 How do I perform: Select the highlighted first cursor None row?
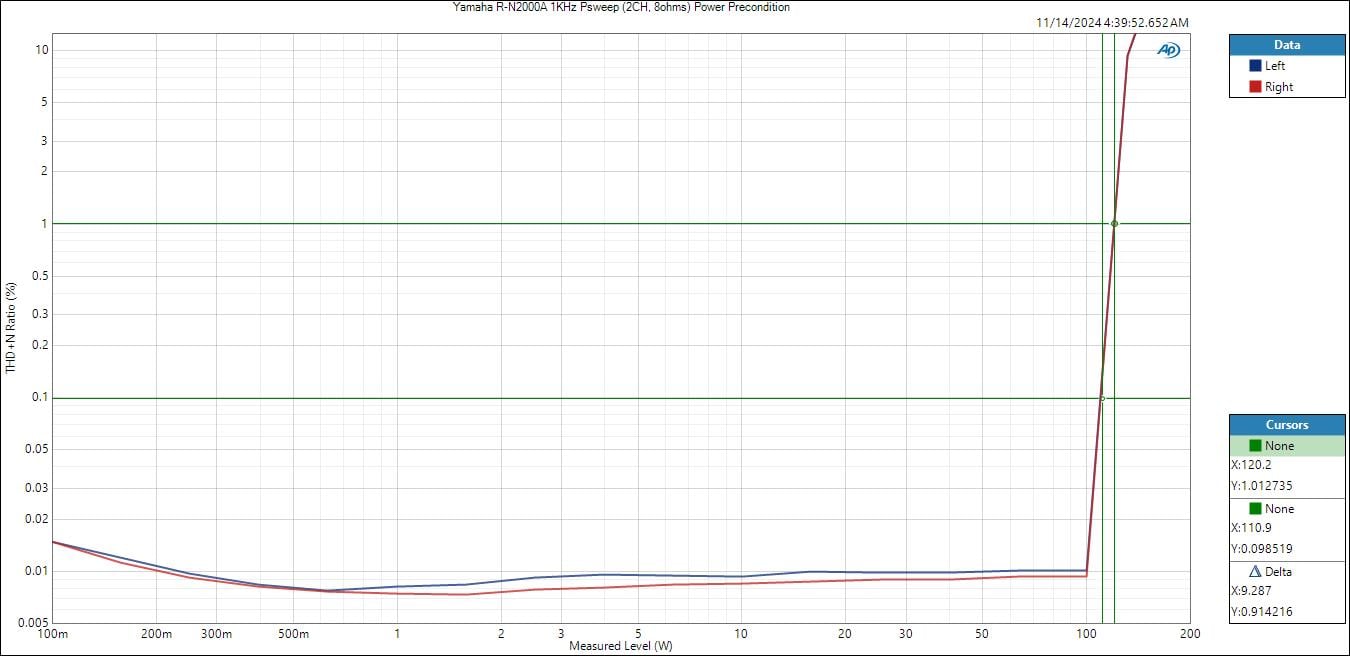click(1286, 446)
